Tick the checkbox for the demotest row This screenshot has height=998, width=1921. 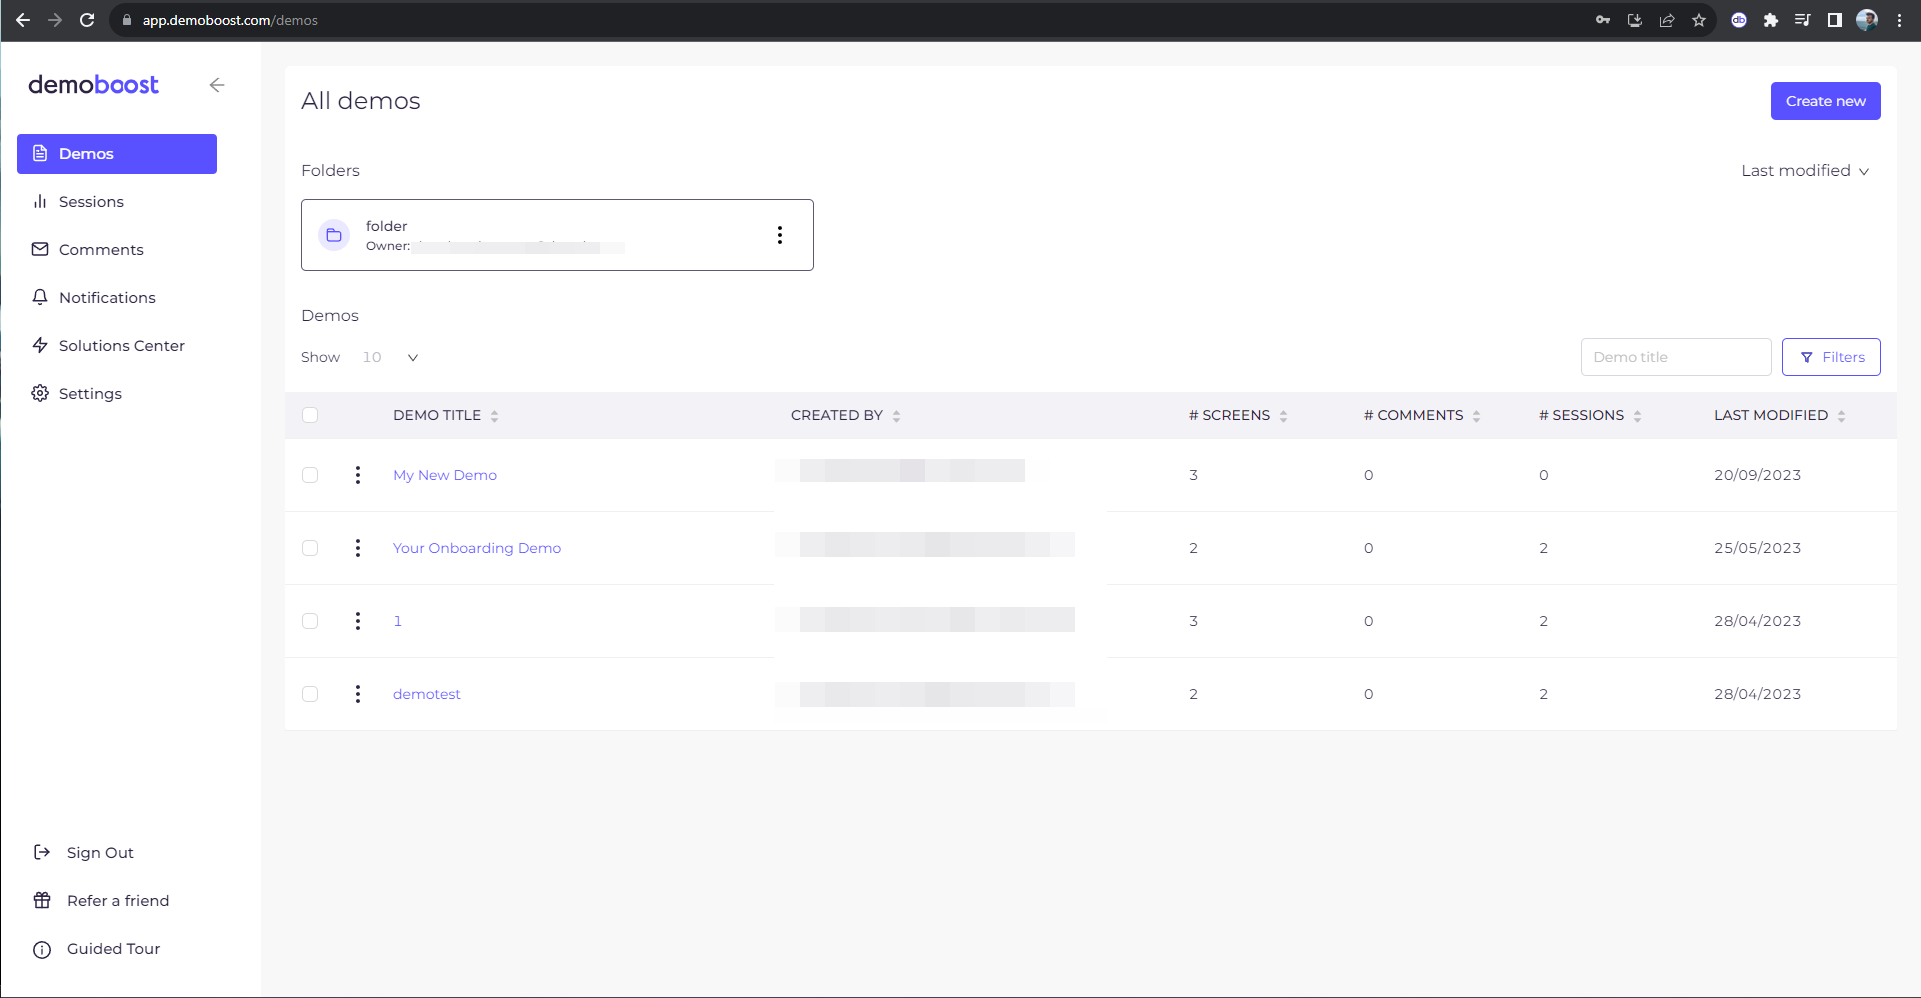pos(310,693)
